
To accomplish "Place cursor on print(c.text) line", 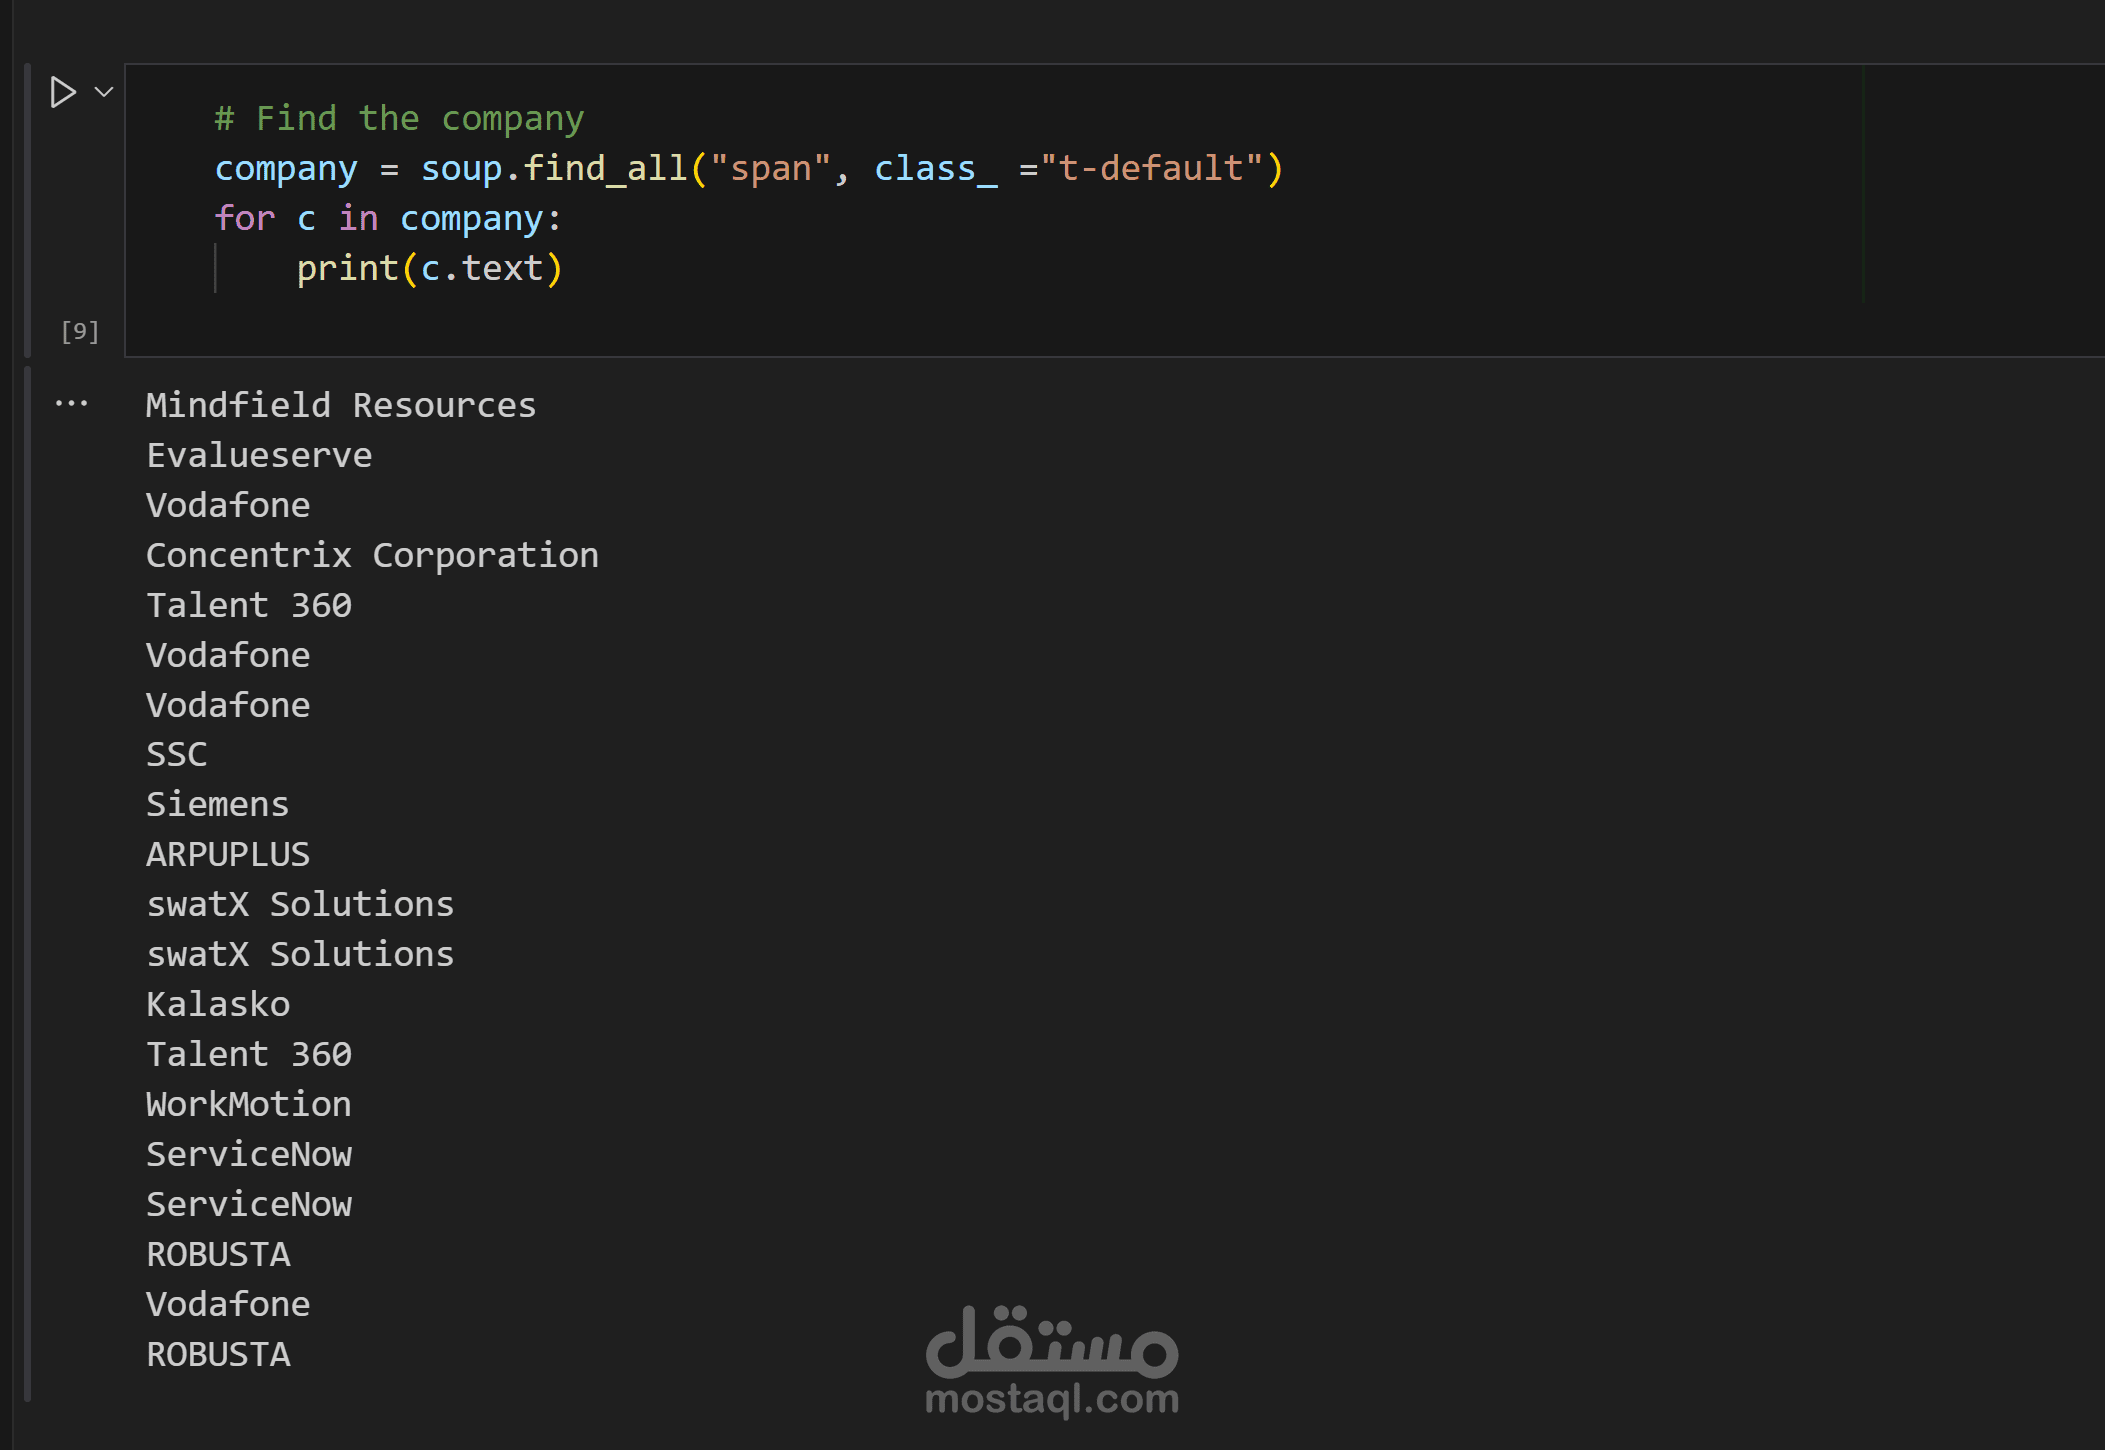I will point(430,268).
